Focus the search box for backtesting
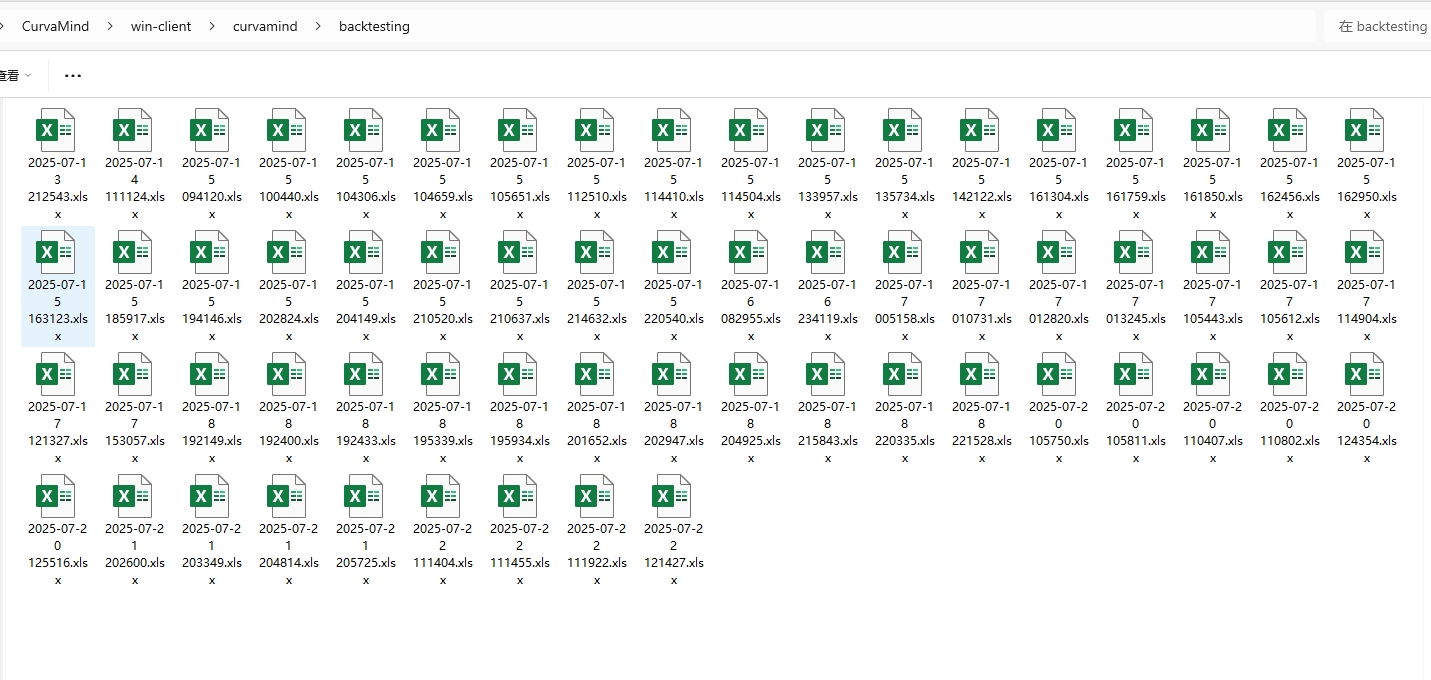This screenshot has height=680, width=1431. click(1380, 27)
